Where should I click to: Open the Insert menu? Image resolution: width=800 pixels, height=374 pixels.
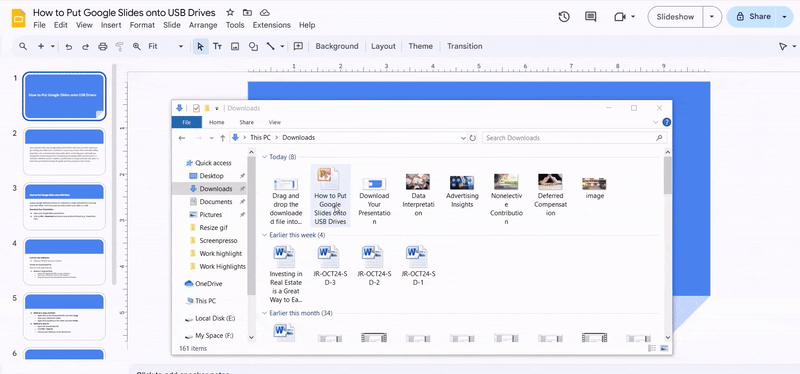coord(111,25)
